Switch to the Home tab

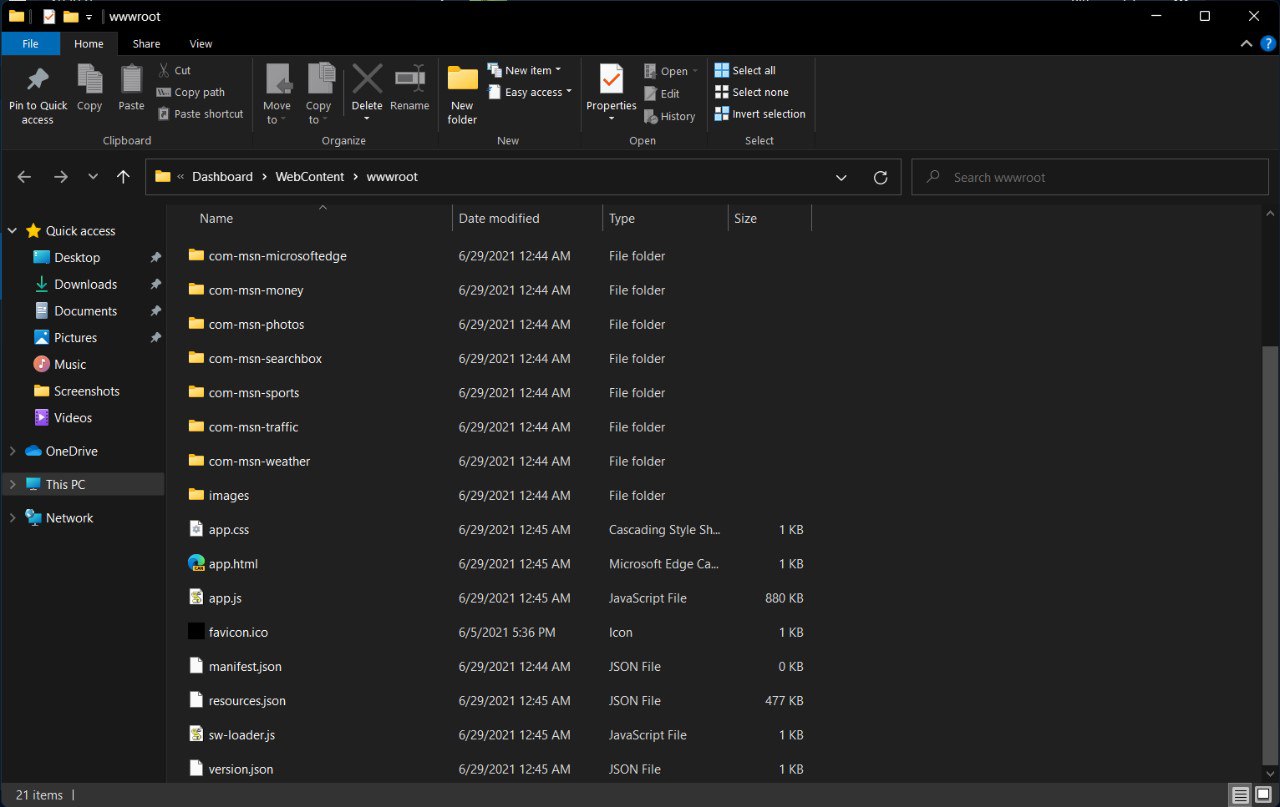click(x=89, y=44)
